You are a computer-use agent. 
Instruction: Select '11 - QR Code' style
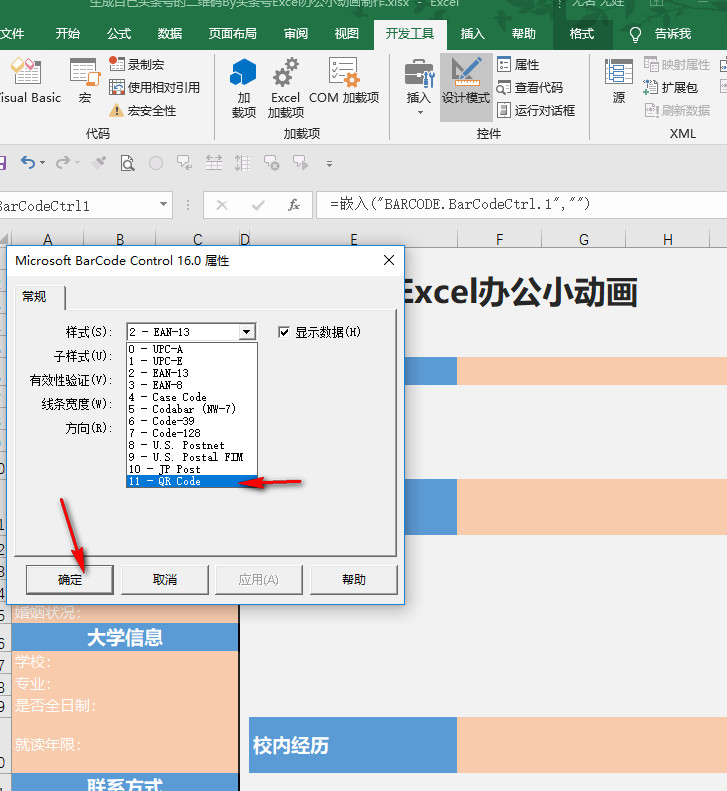click(x=192, y=481)
